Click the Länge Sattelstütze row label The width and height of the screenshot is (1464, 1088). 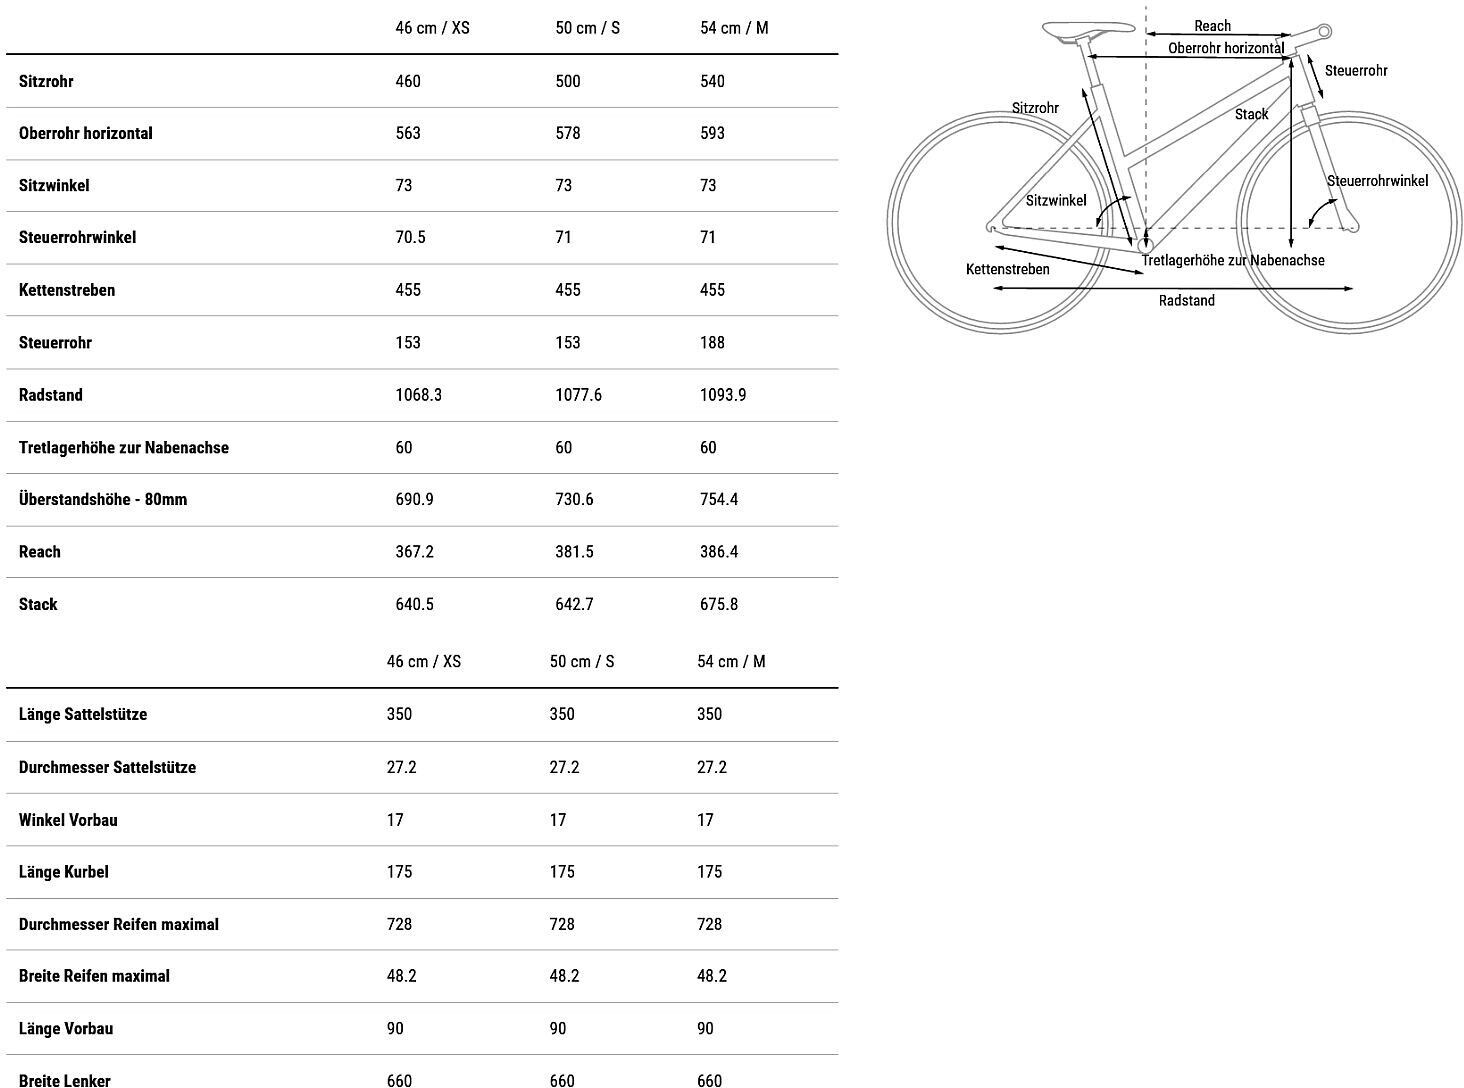click(x=83, y=714)
